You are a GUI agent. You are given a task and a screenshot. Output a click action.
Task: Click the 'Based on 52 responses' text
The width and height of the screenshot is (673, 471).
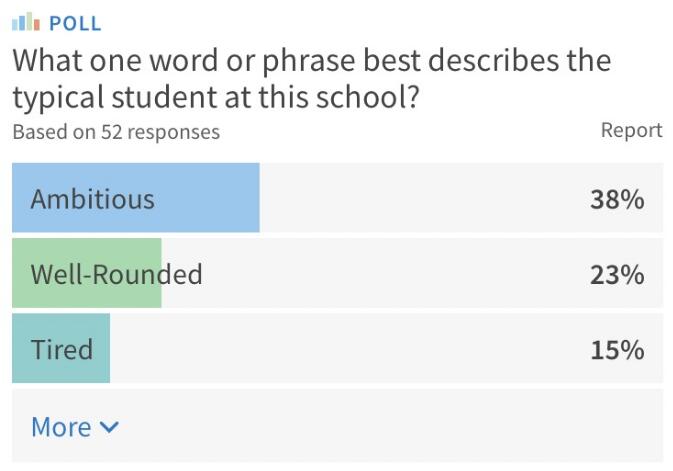pos(116,131)
